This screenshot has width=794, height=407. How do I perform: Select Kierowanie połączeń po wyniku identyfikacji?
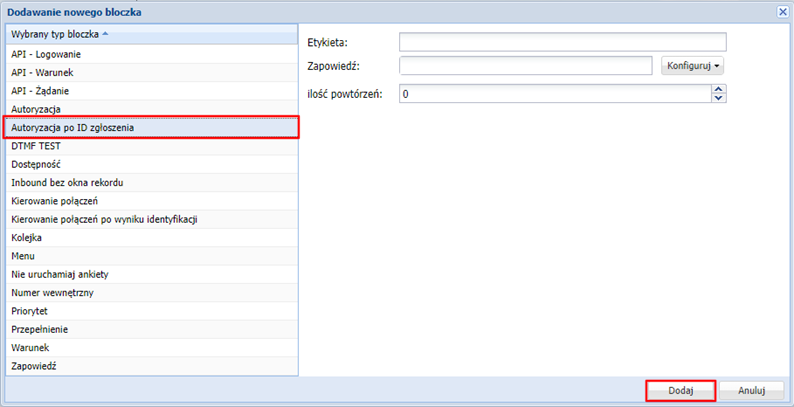click(152, 219)
